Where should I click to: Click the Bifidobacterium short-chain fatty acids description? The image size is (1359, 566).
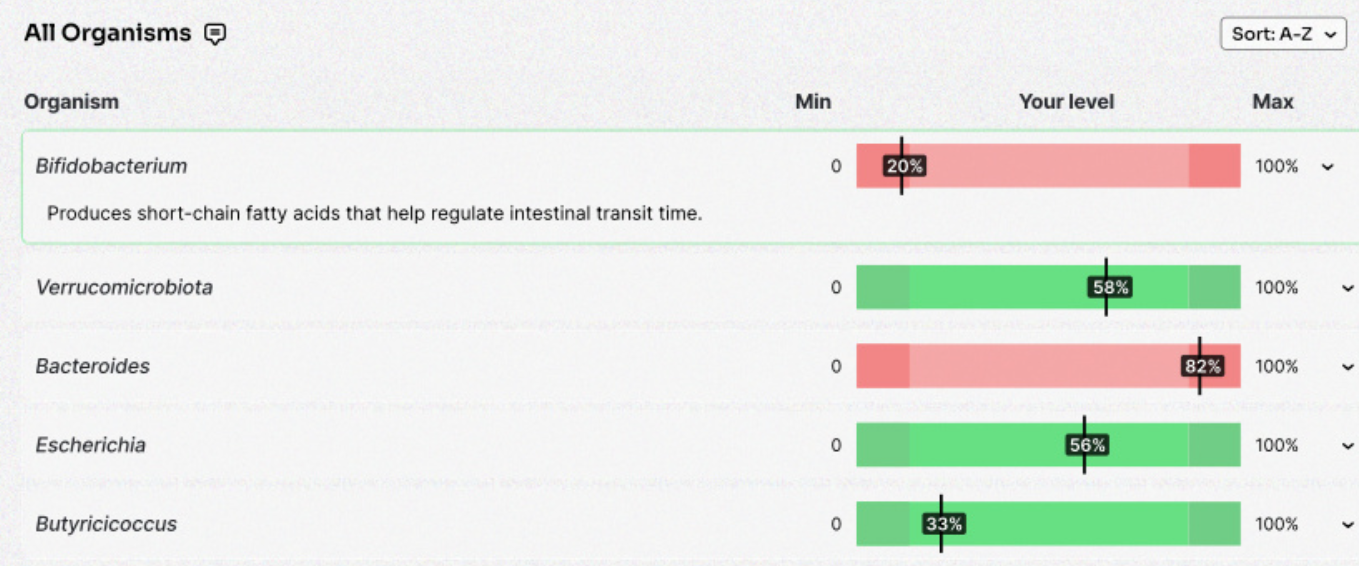tap(374, 214)
